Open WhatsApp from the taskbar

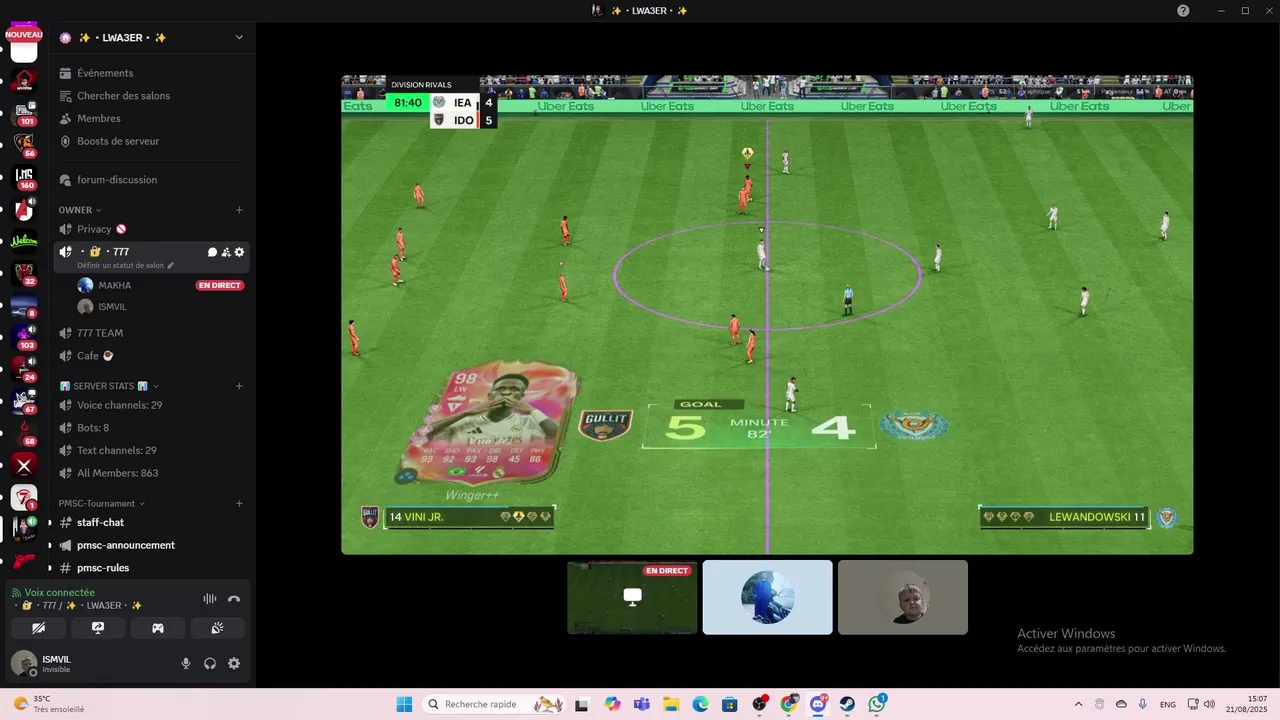(x=877, y=704)
